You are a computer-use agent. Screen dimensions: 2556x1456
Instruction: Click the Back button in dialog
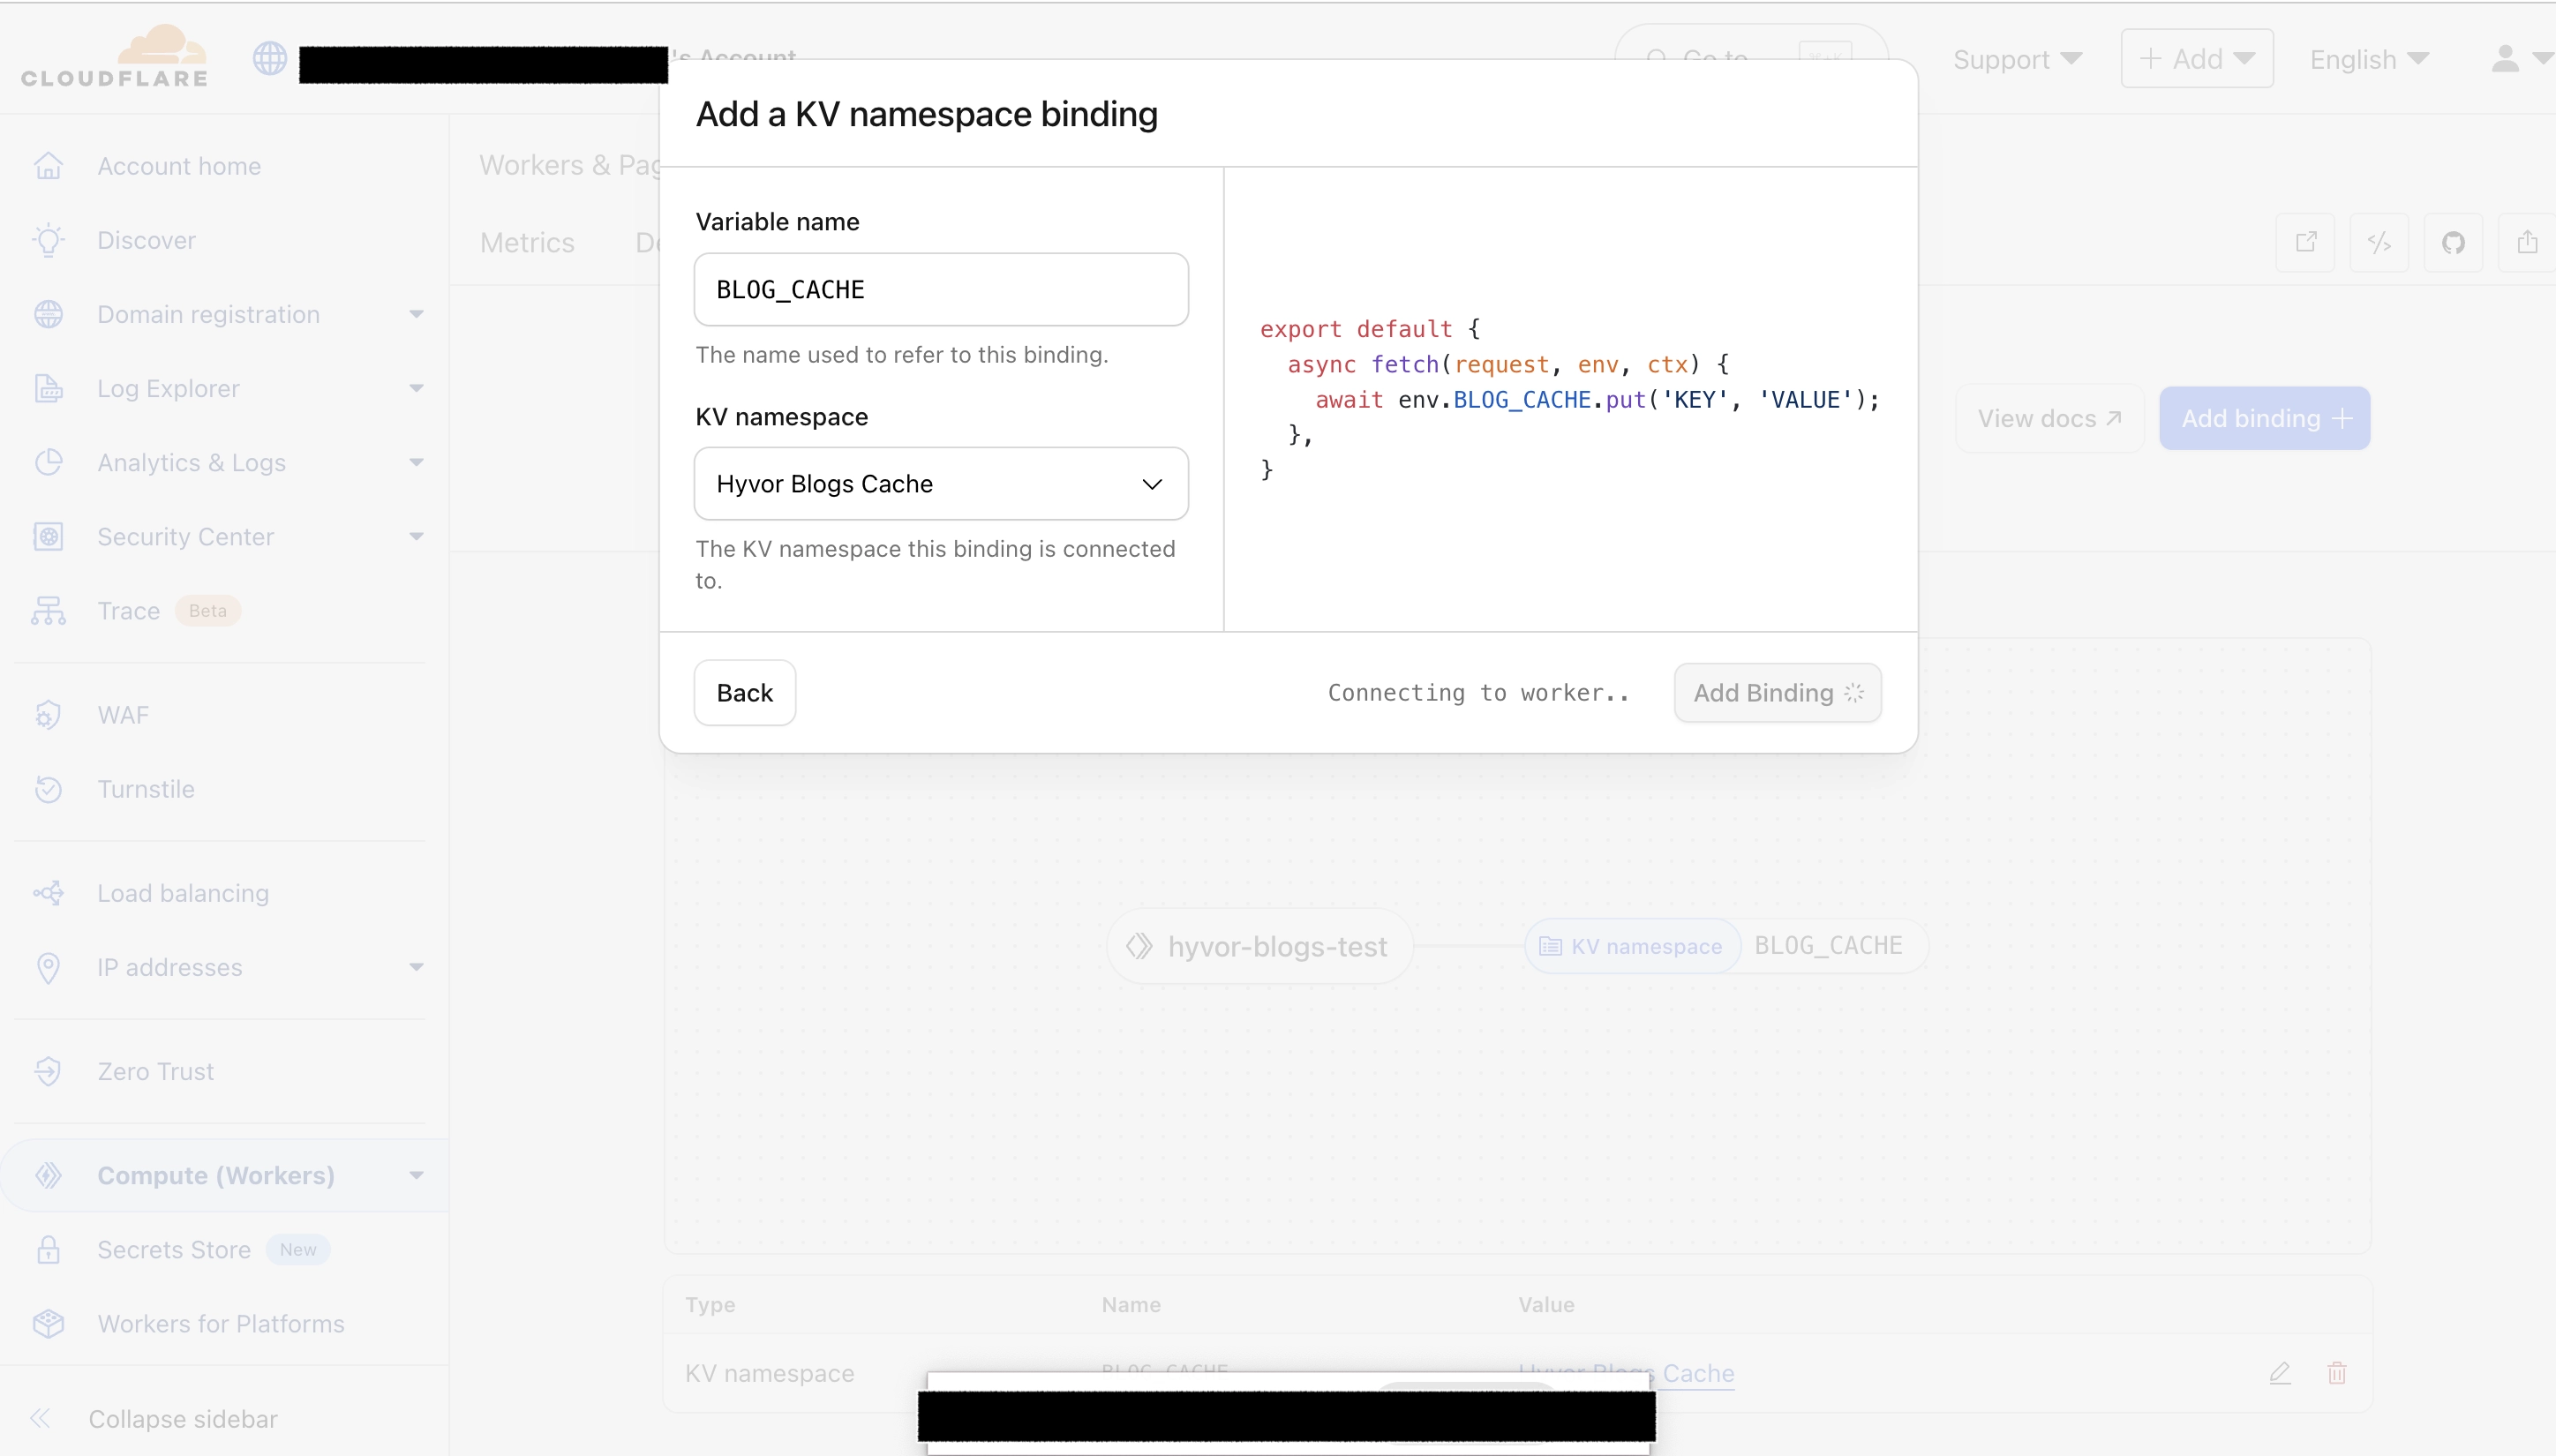coord(745,692)
